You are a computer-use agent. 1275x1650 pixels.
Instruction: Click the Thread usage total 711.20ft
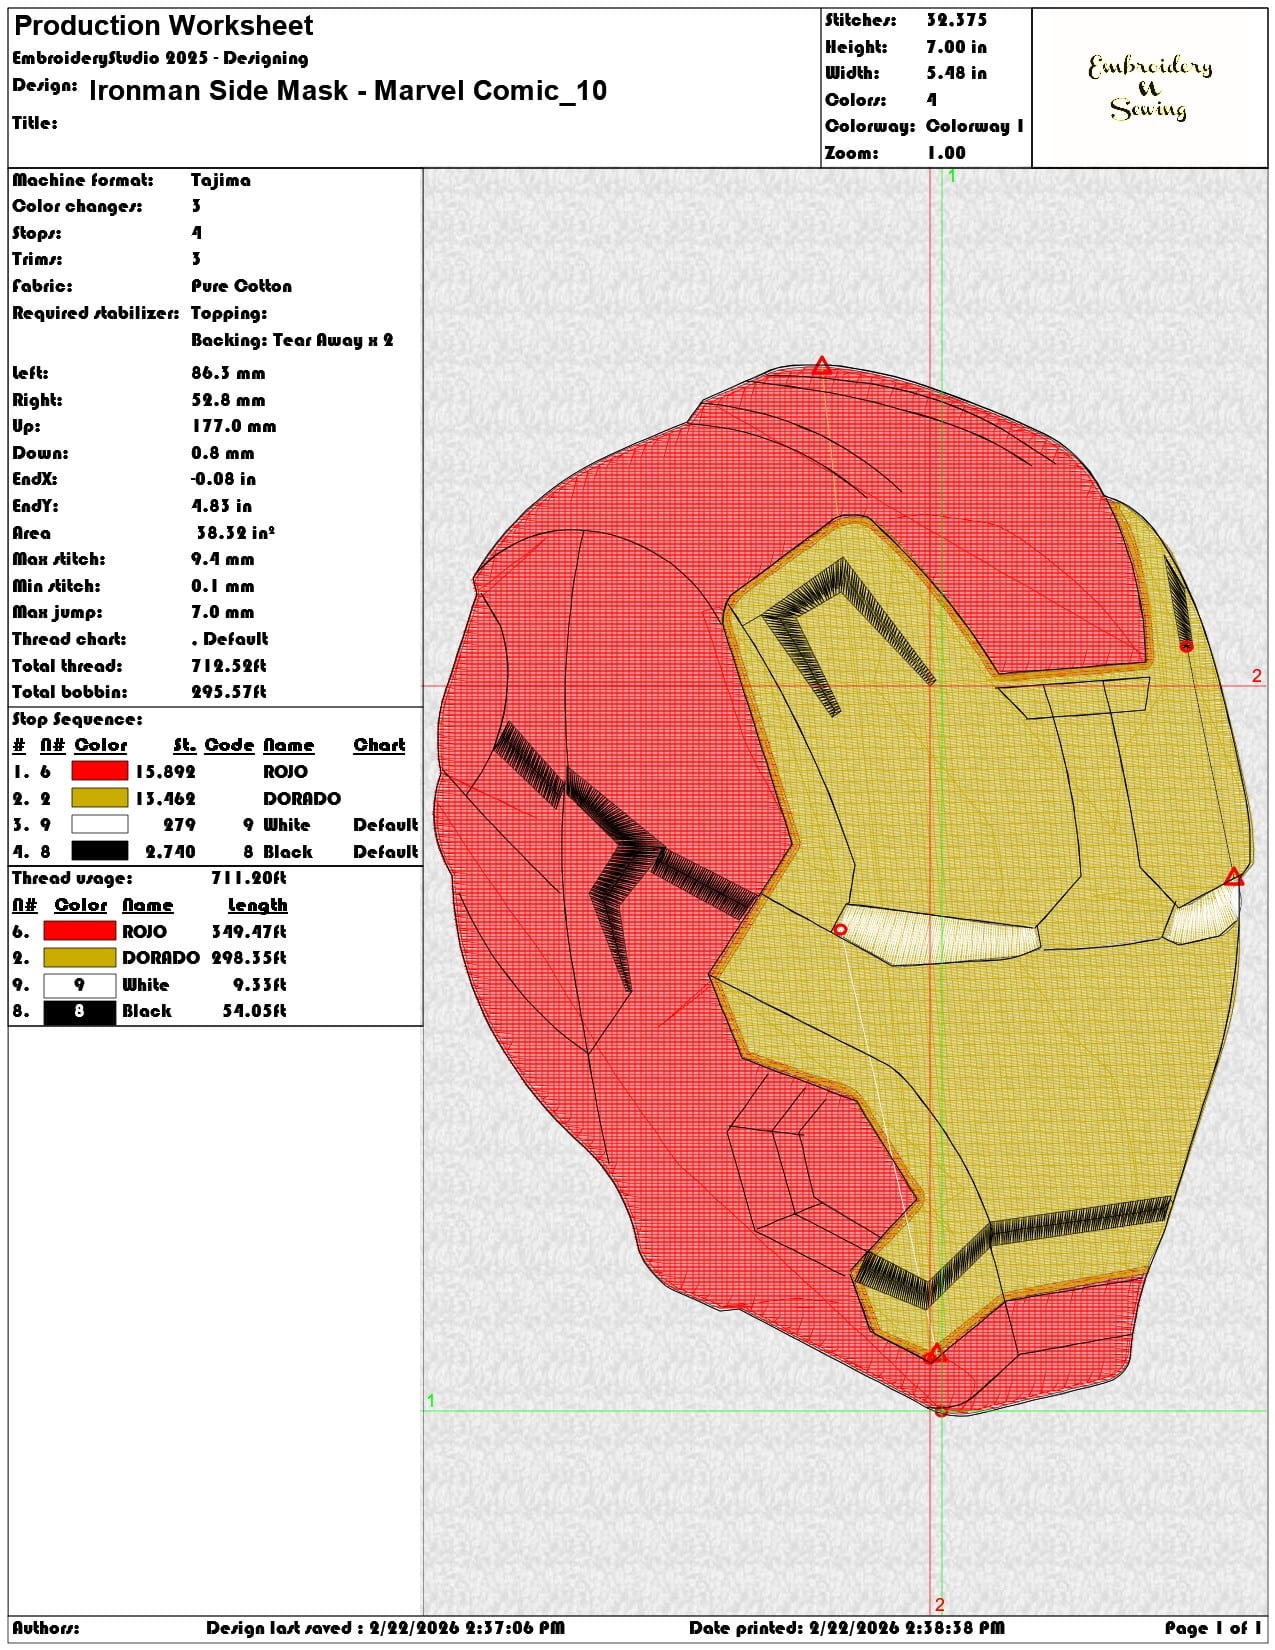click(248, 878)
